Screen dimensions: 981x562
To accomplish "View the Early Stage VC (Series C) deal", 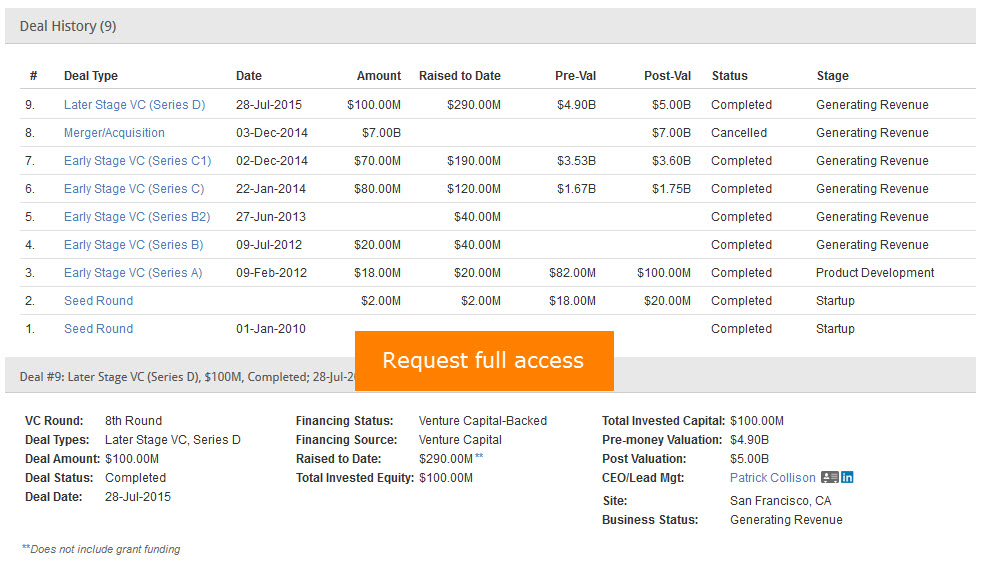I will coord(133,189).
